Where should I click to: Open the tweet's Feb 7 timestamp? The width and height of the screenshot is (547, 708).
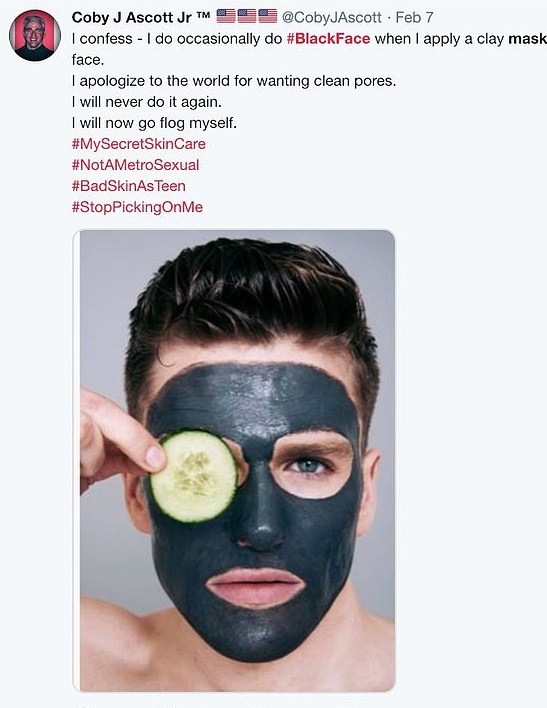pos(414,18)
